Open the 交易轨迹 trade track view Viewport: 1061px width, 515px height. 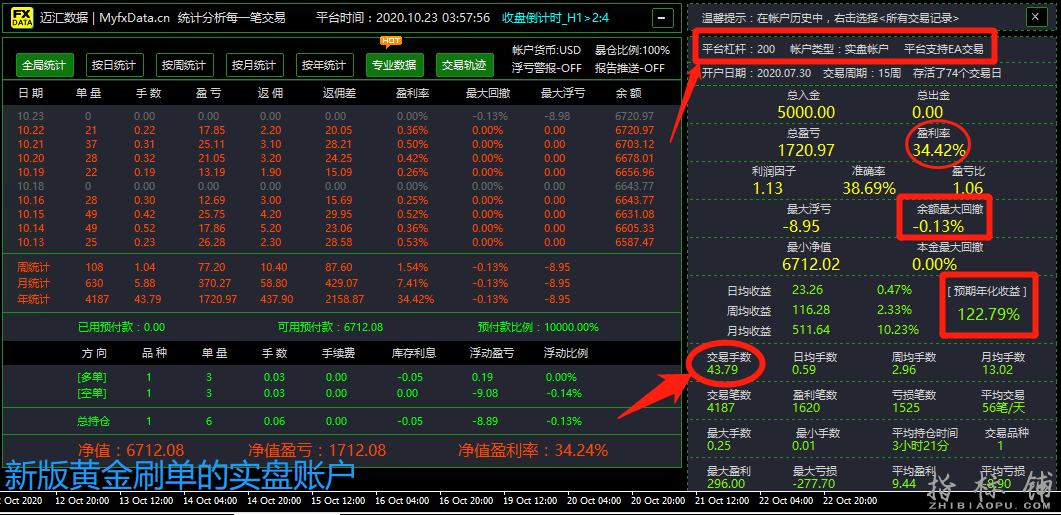[464, 65]
